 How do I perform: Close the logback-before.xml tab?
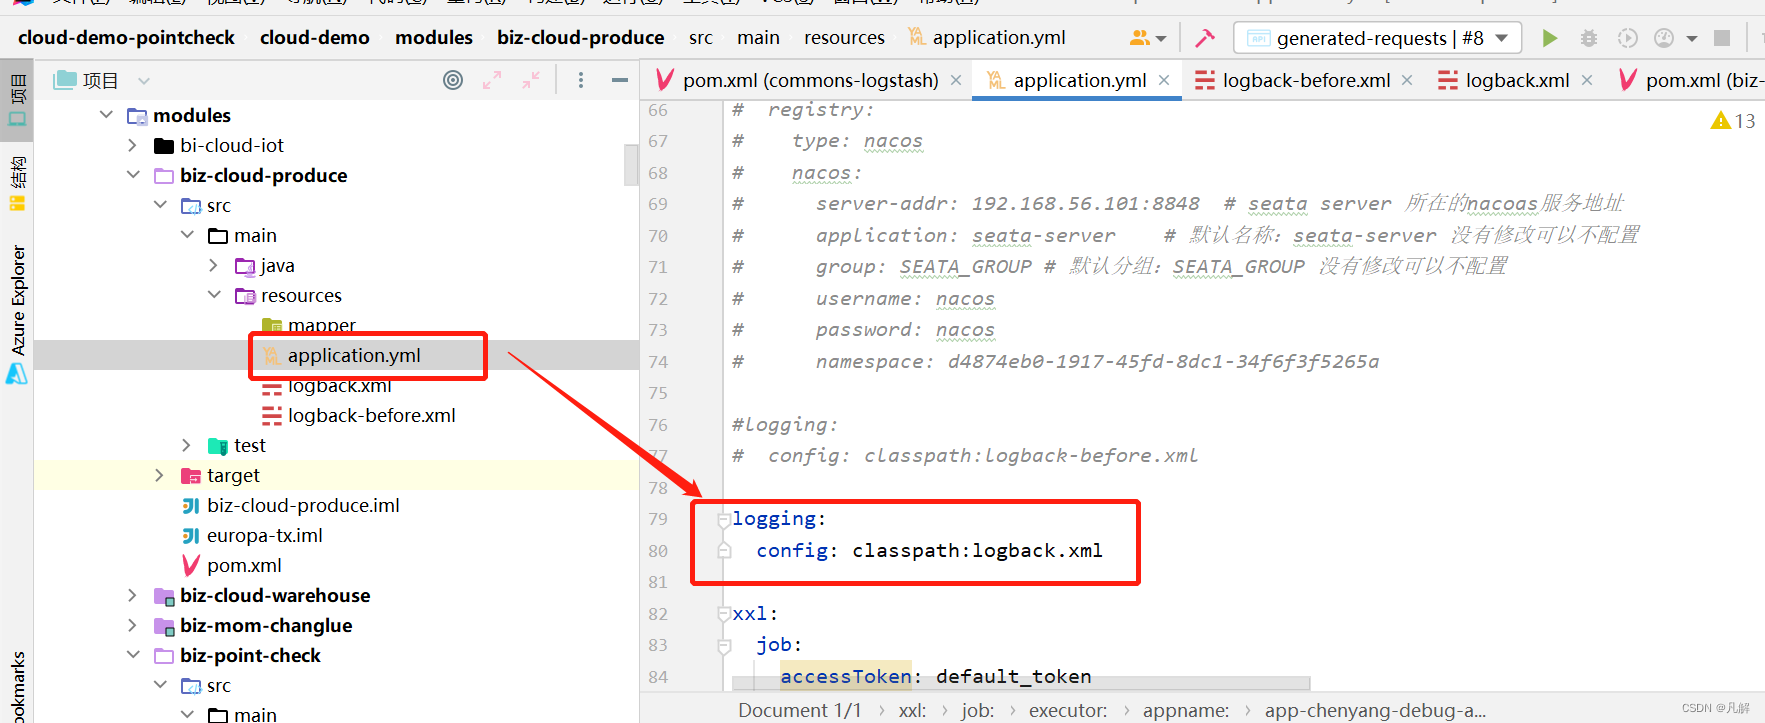tap(1407, 80)
